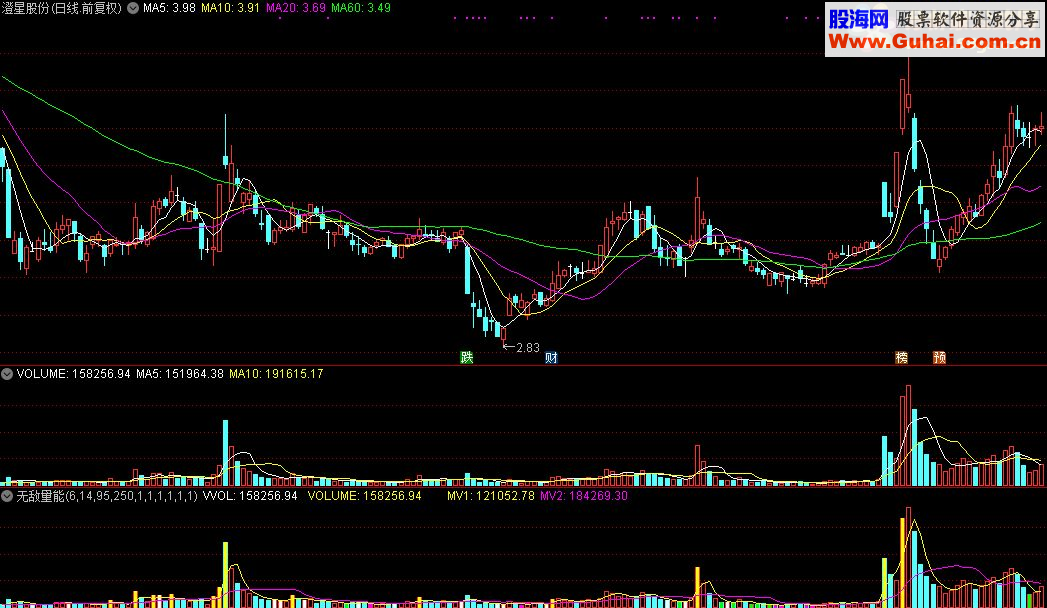The width and height of the screenshot is (1047, 608).
Task: Click the volume MA10: 191615.17 label
Action: click(x=276, y=374)
